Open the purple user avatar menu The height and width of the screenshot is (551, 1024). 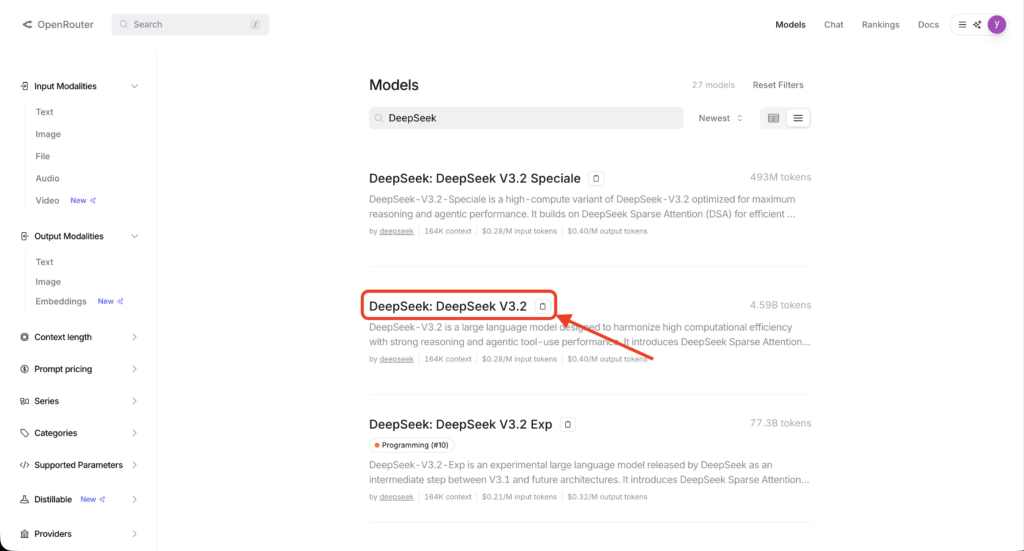click(996, 25)
